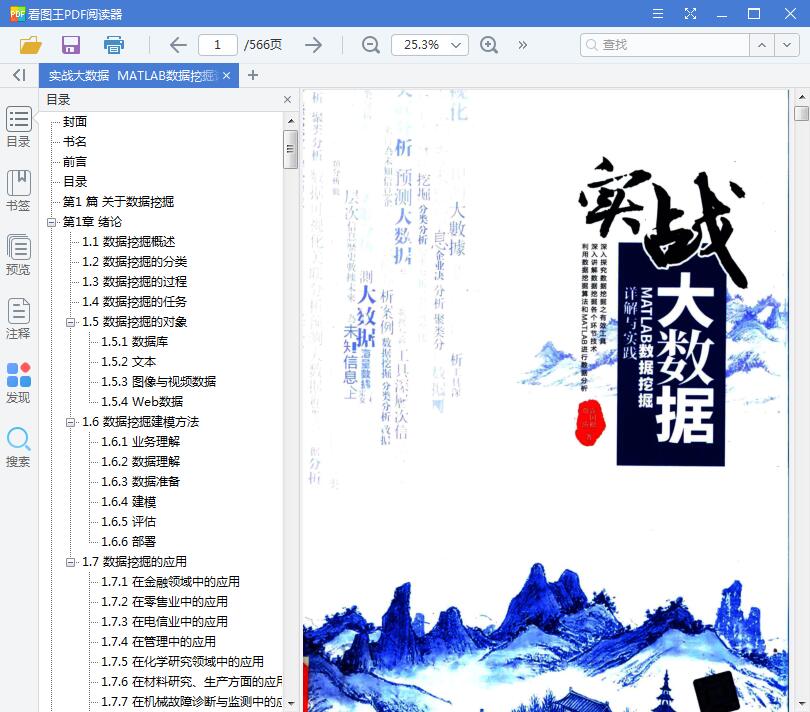Go to the previous page with the left arrow

click(x=178, y=45)
